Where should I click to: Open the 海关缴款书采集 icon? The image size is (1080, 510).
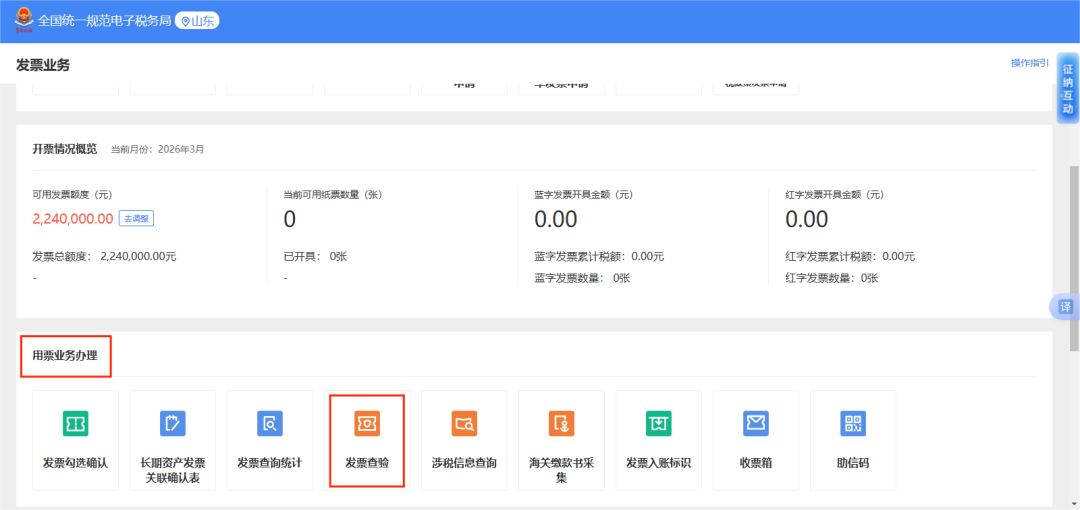pos(561,424)
